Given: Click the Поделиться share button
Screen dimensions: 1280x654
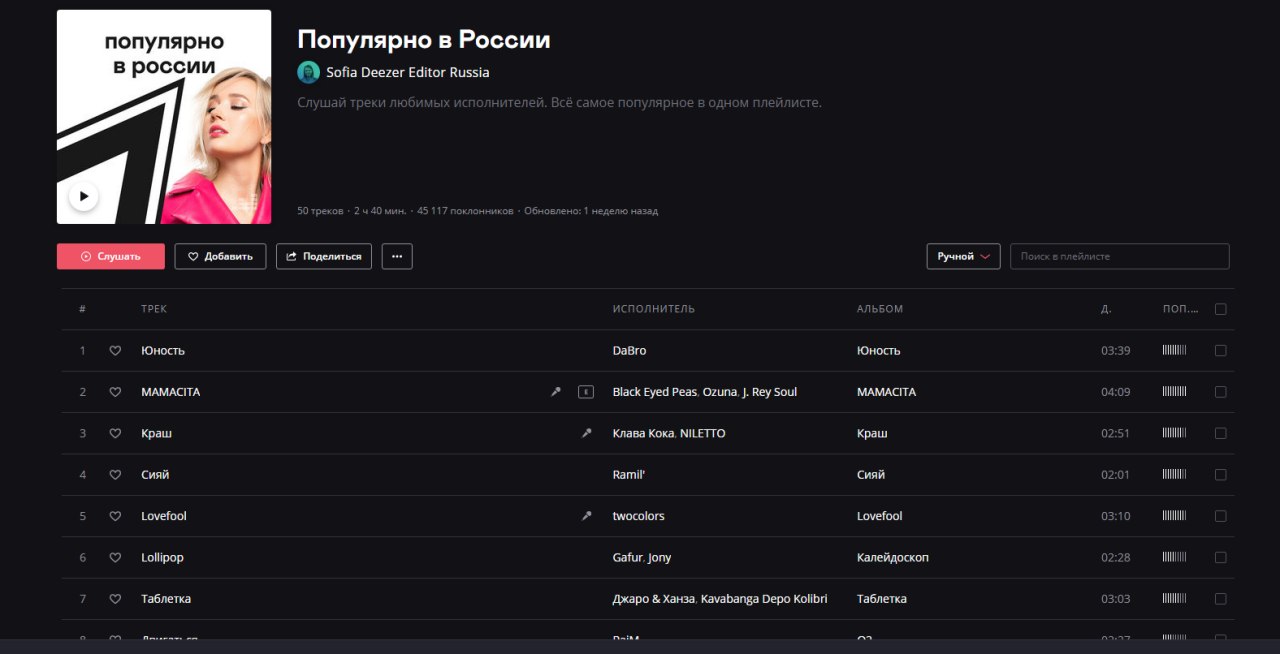Looking at the screenshot, I should pyautogui.click(x=324, y=257).
